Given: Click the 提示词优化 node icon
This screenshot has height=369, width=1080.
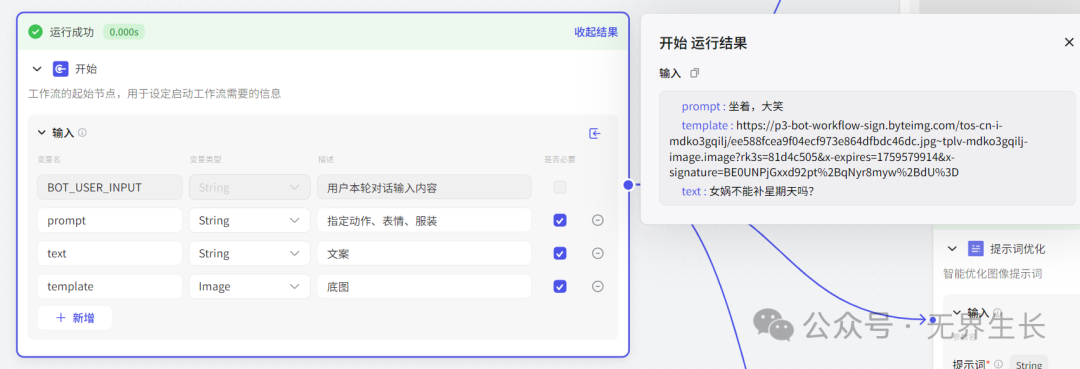Looking at the screenshot, I should pos(975,249).
